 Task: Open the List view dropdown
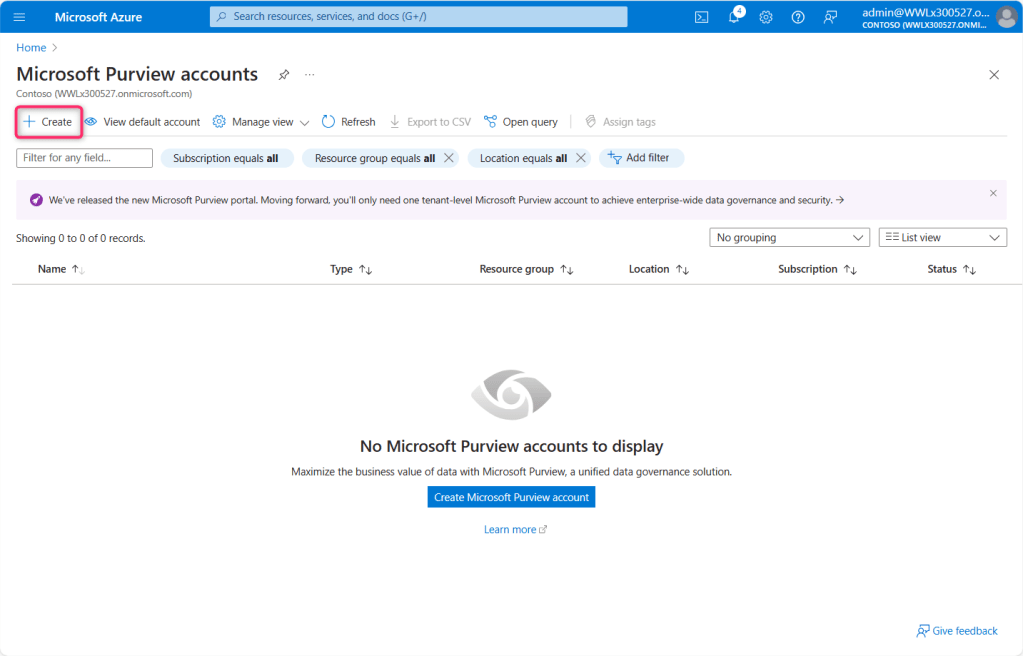[x=942, y=238]
